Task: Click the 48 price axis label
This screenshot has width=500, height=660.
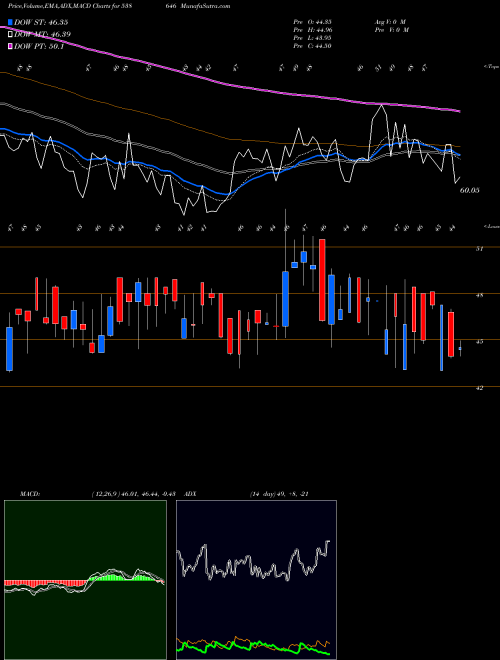Action: click(x=479, y=295)
